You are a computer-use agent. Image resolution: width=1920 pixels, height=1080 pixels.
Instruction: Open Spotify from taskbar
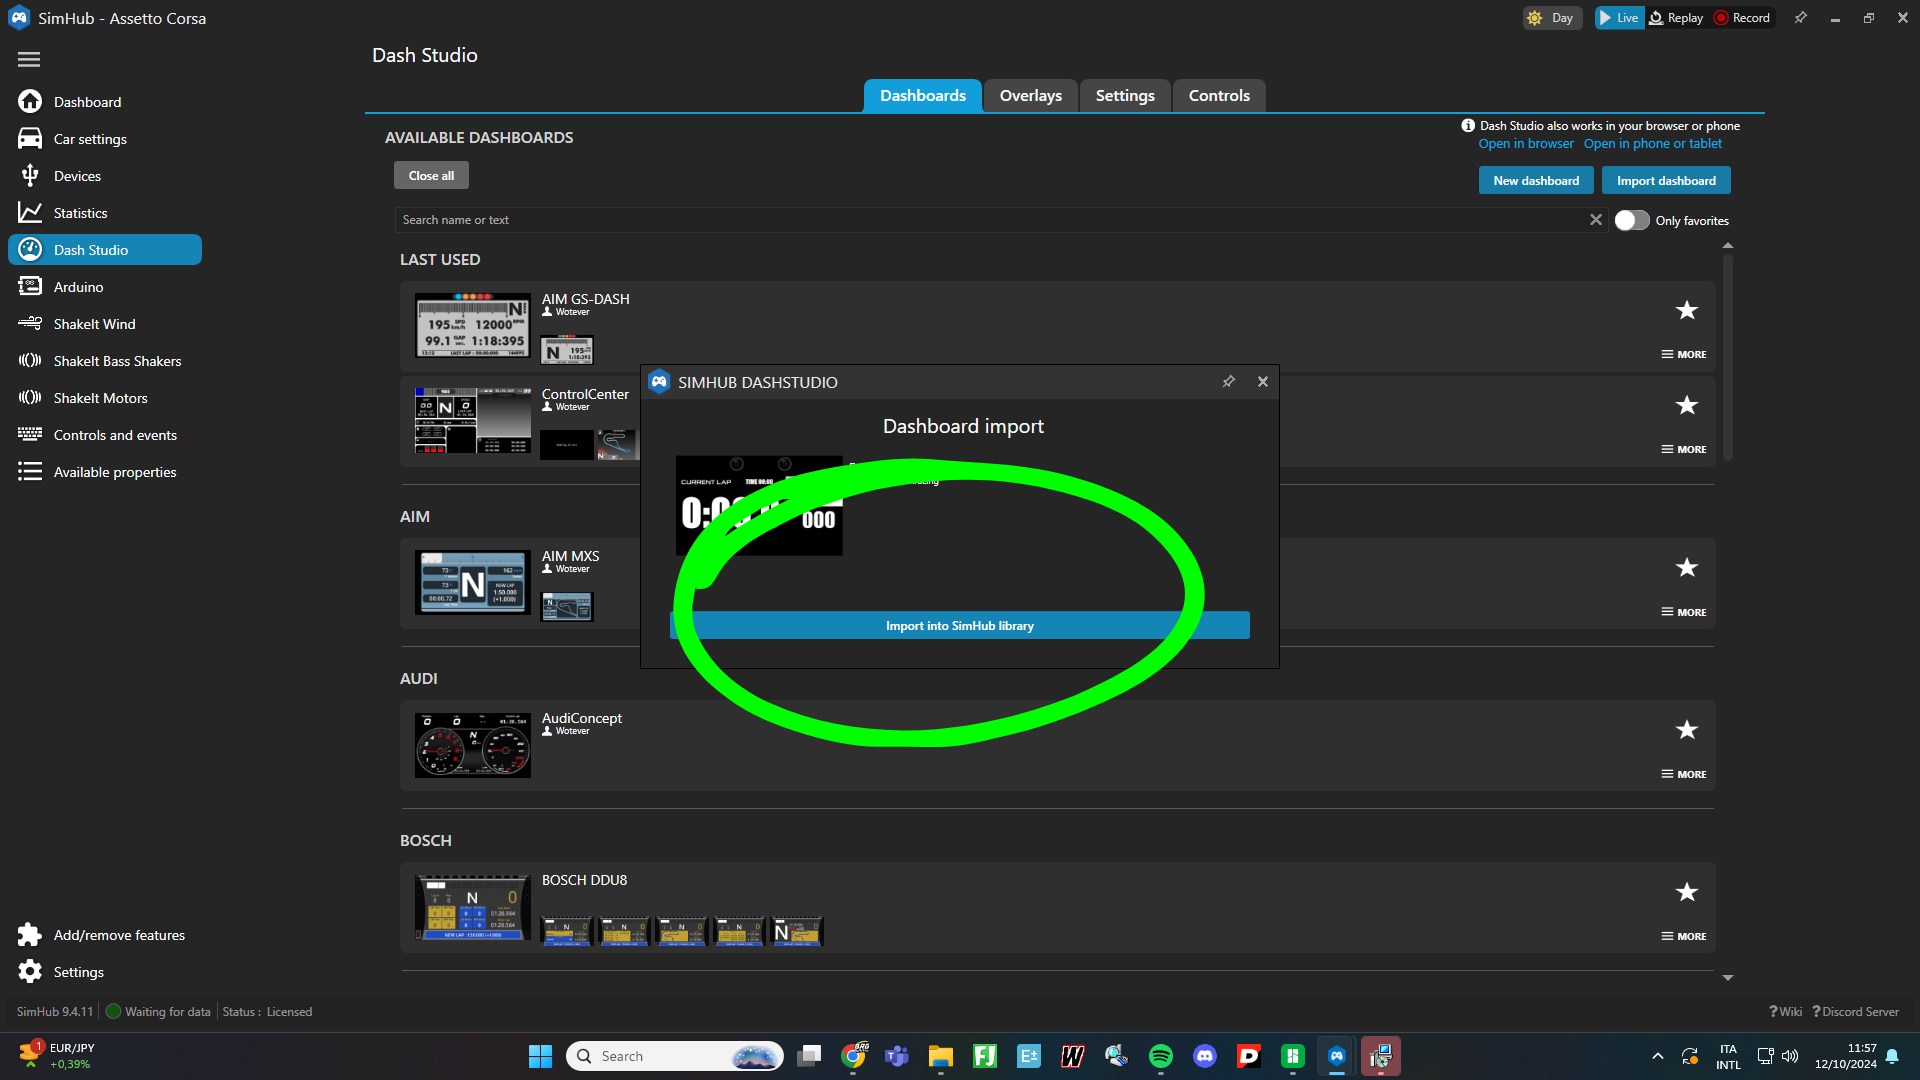1160,1056
